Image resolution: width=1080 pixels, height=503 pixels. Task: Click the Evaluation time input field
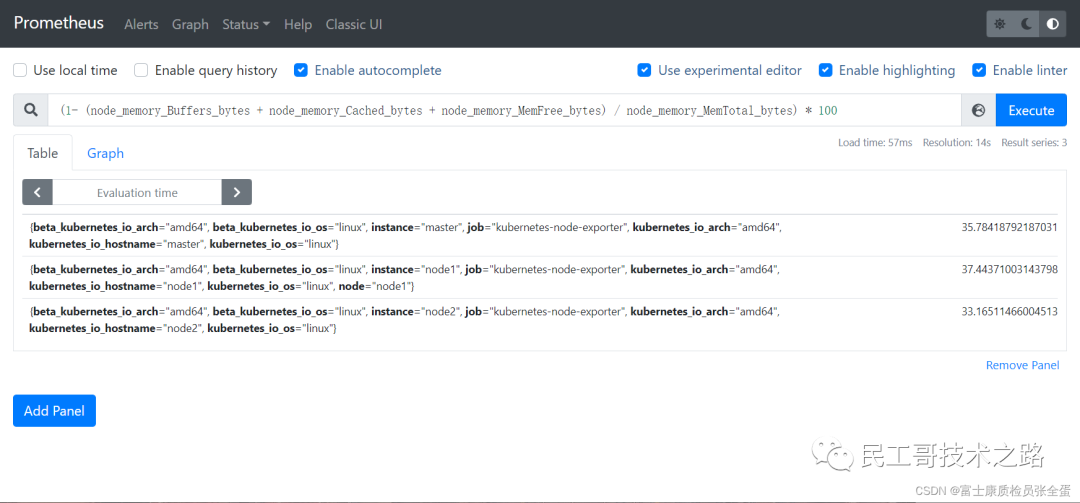[137, 192]
